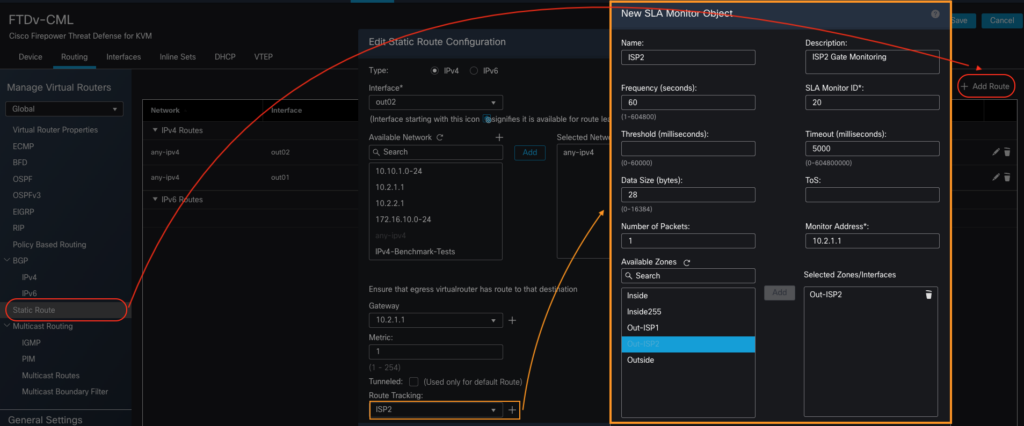
Task: Collapse the IPv4 Routes group
Action: tap(155, 130)
